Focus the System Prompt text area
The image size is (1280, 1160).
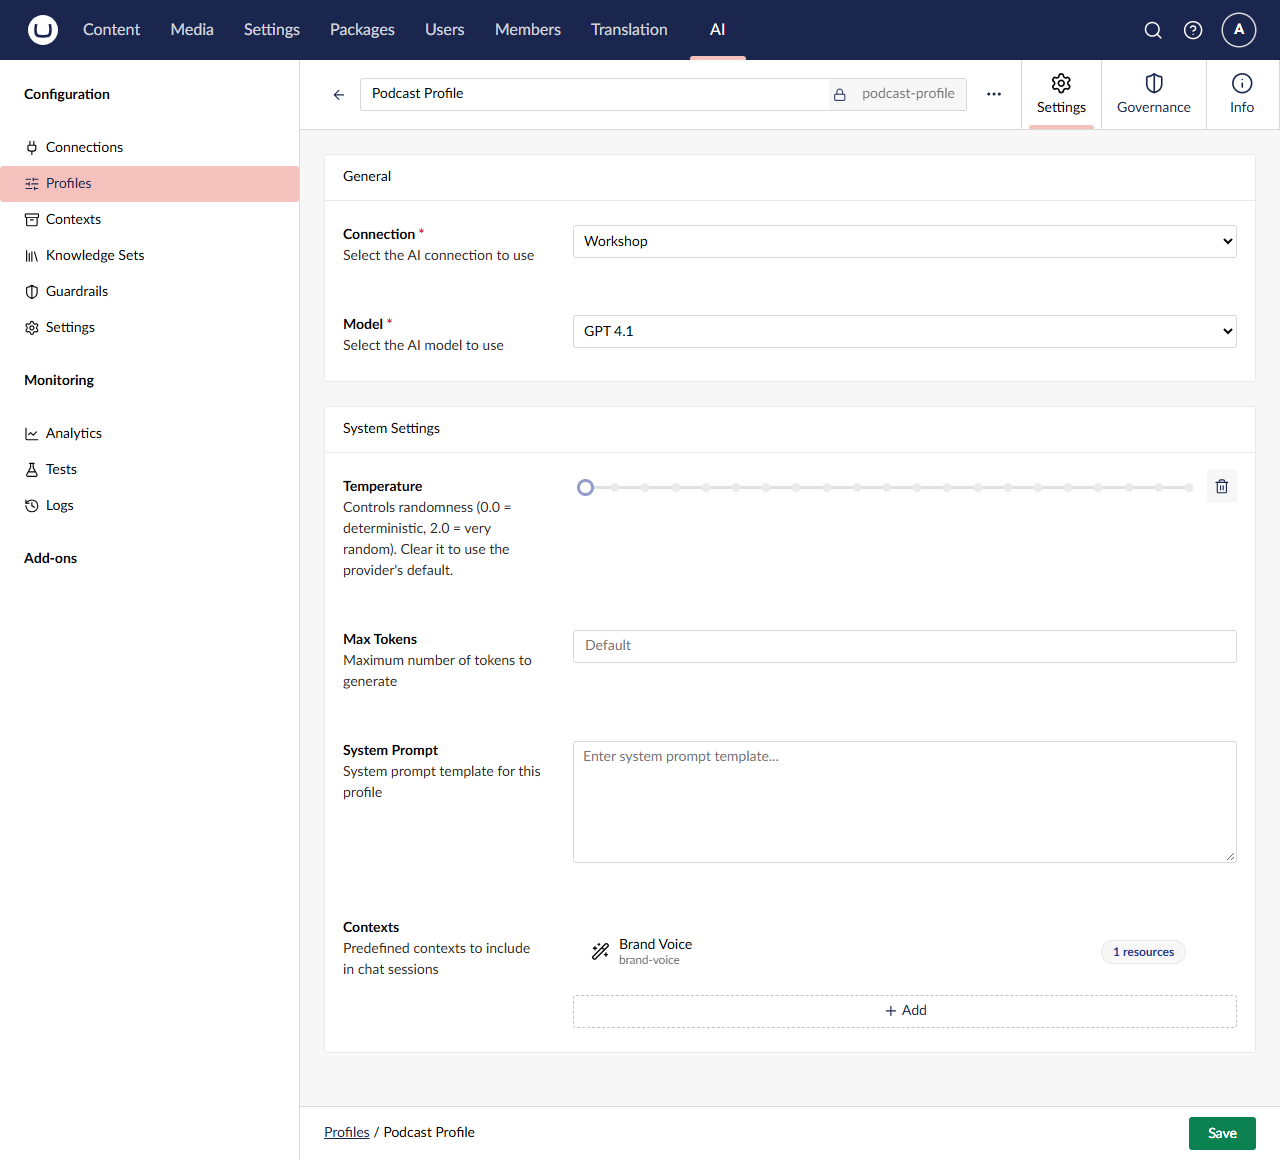905,802
